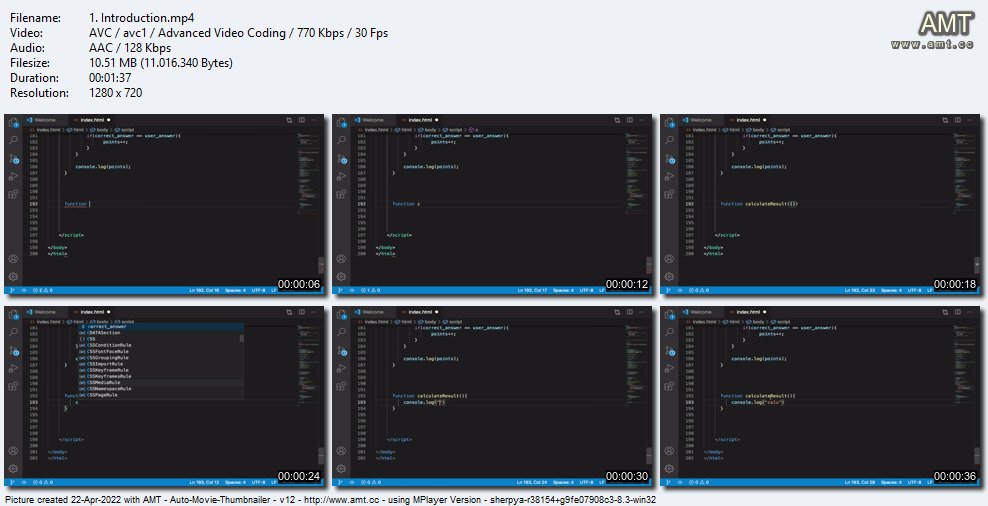Click errors and warnings count in 00:00:12 thumbnail

tap(369, 290)
